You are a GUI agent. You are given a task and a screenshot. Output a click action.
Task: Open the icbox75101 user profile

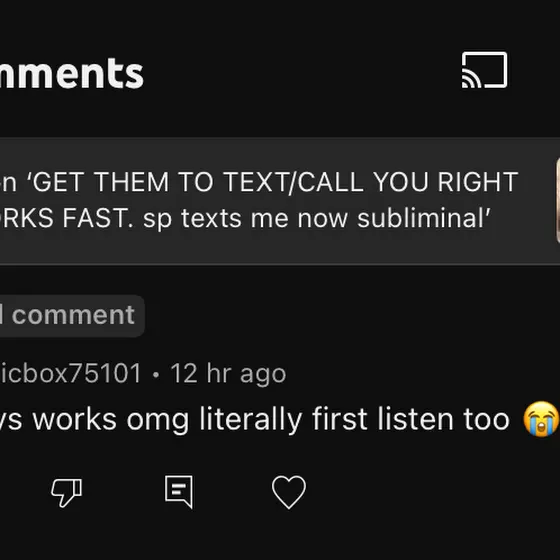pyautogui.click(x=70, y=374)
